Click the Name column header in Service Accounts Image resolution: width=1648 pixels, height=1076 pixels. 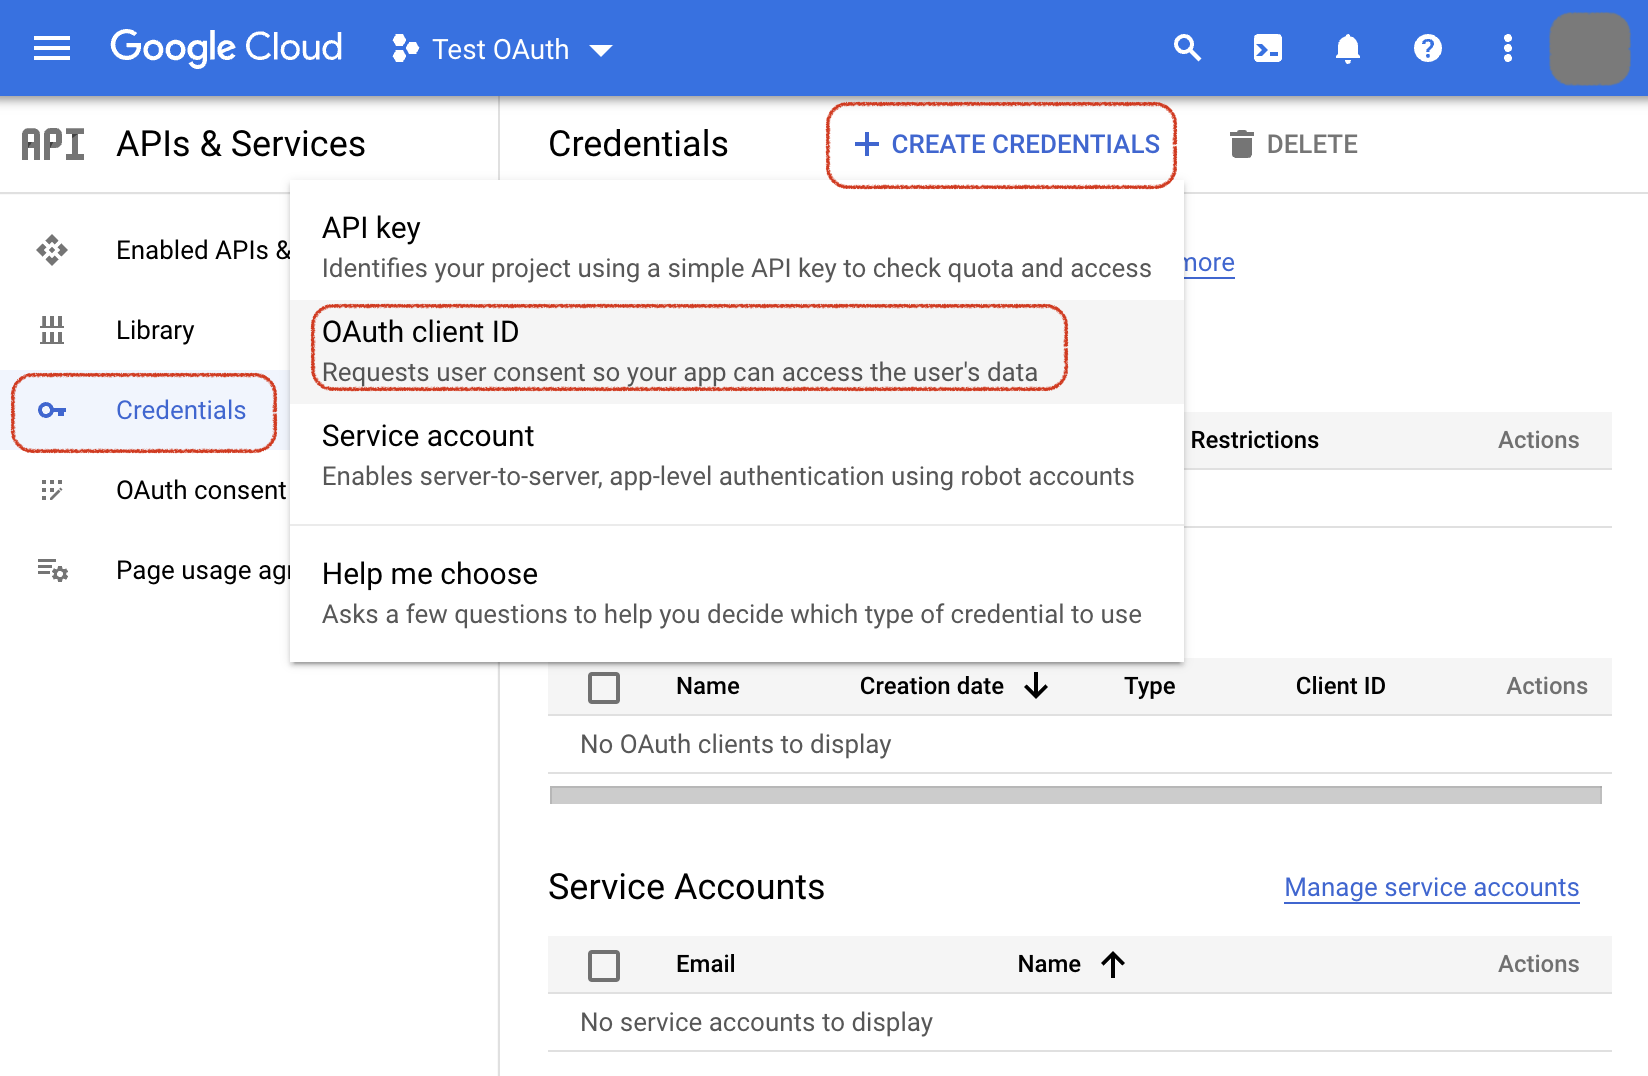click(1049, 964)
